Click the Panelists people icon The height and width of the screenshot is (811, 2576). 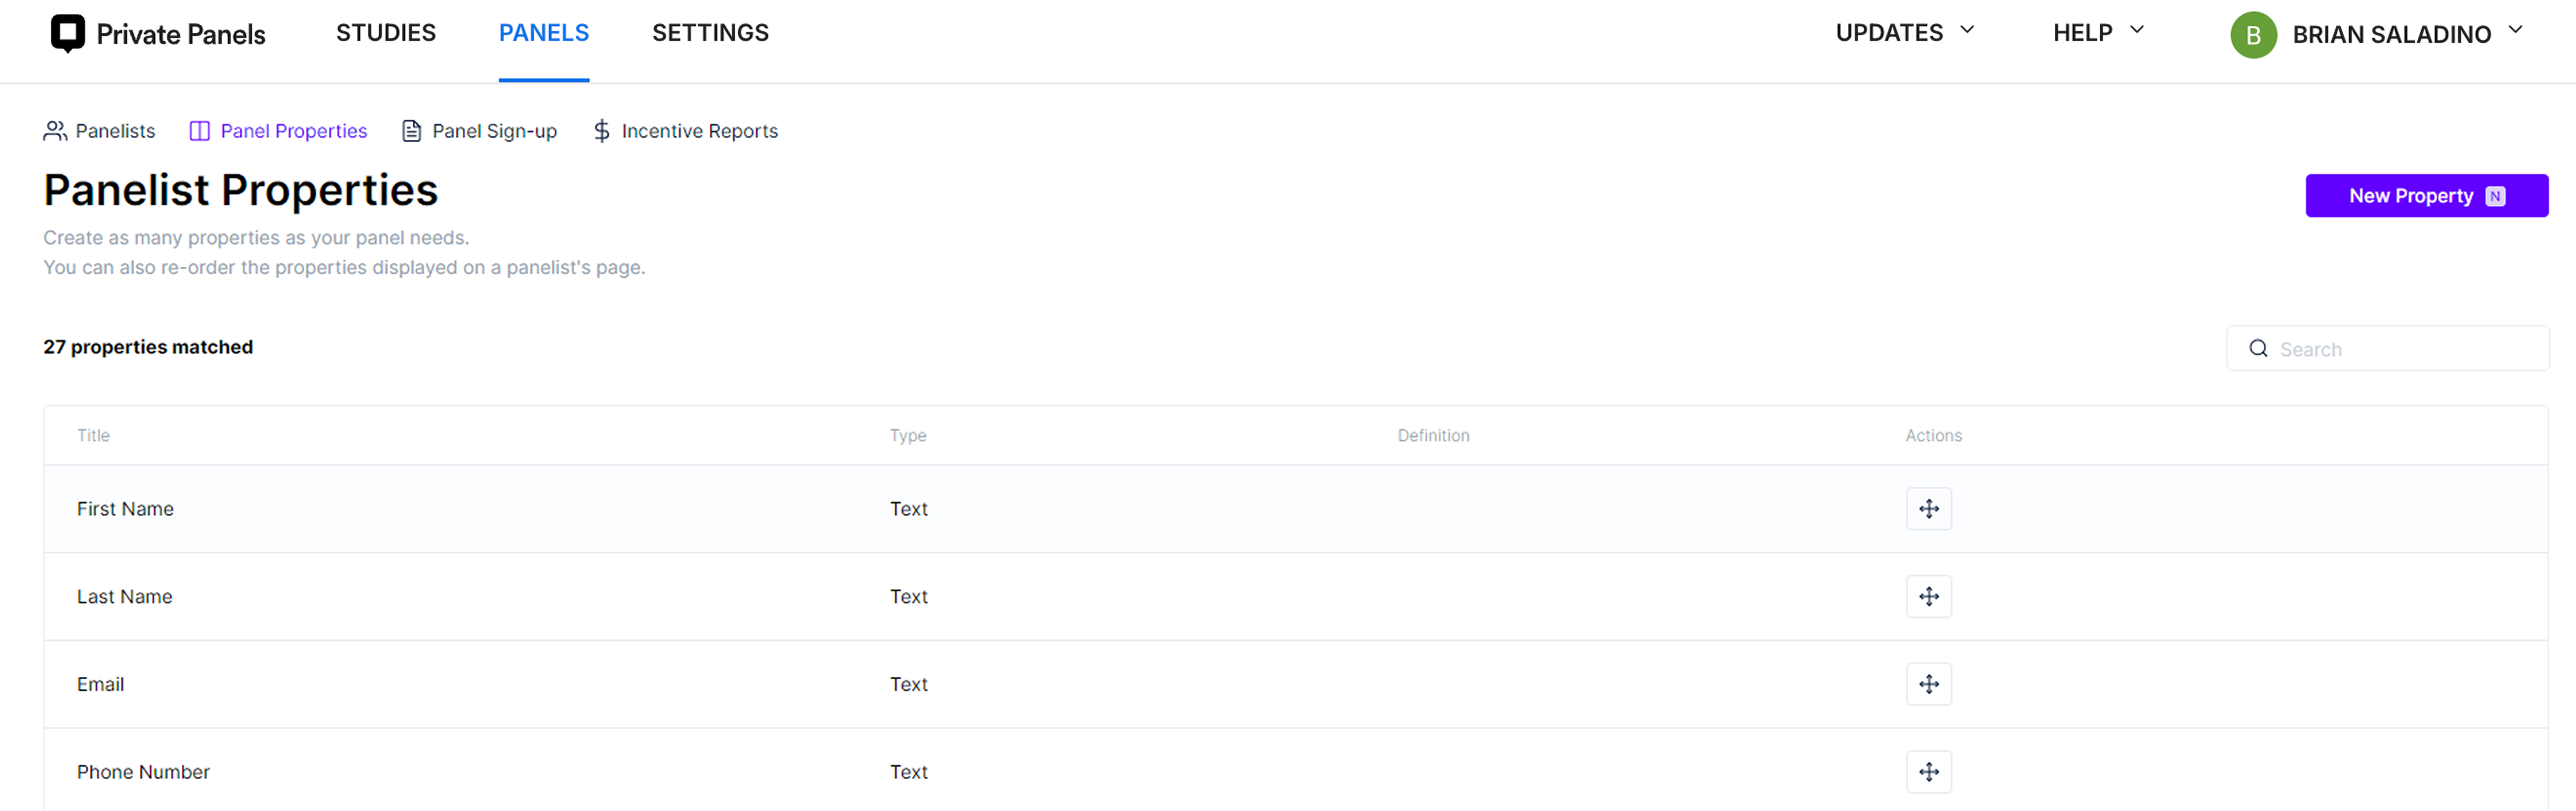coord(55,131)
